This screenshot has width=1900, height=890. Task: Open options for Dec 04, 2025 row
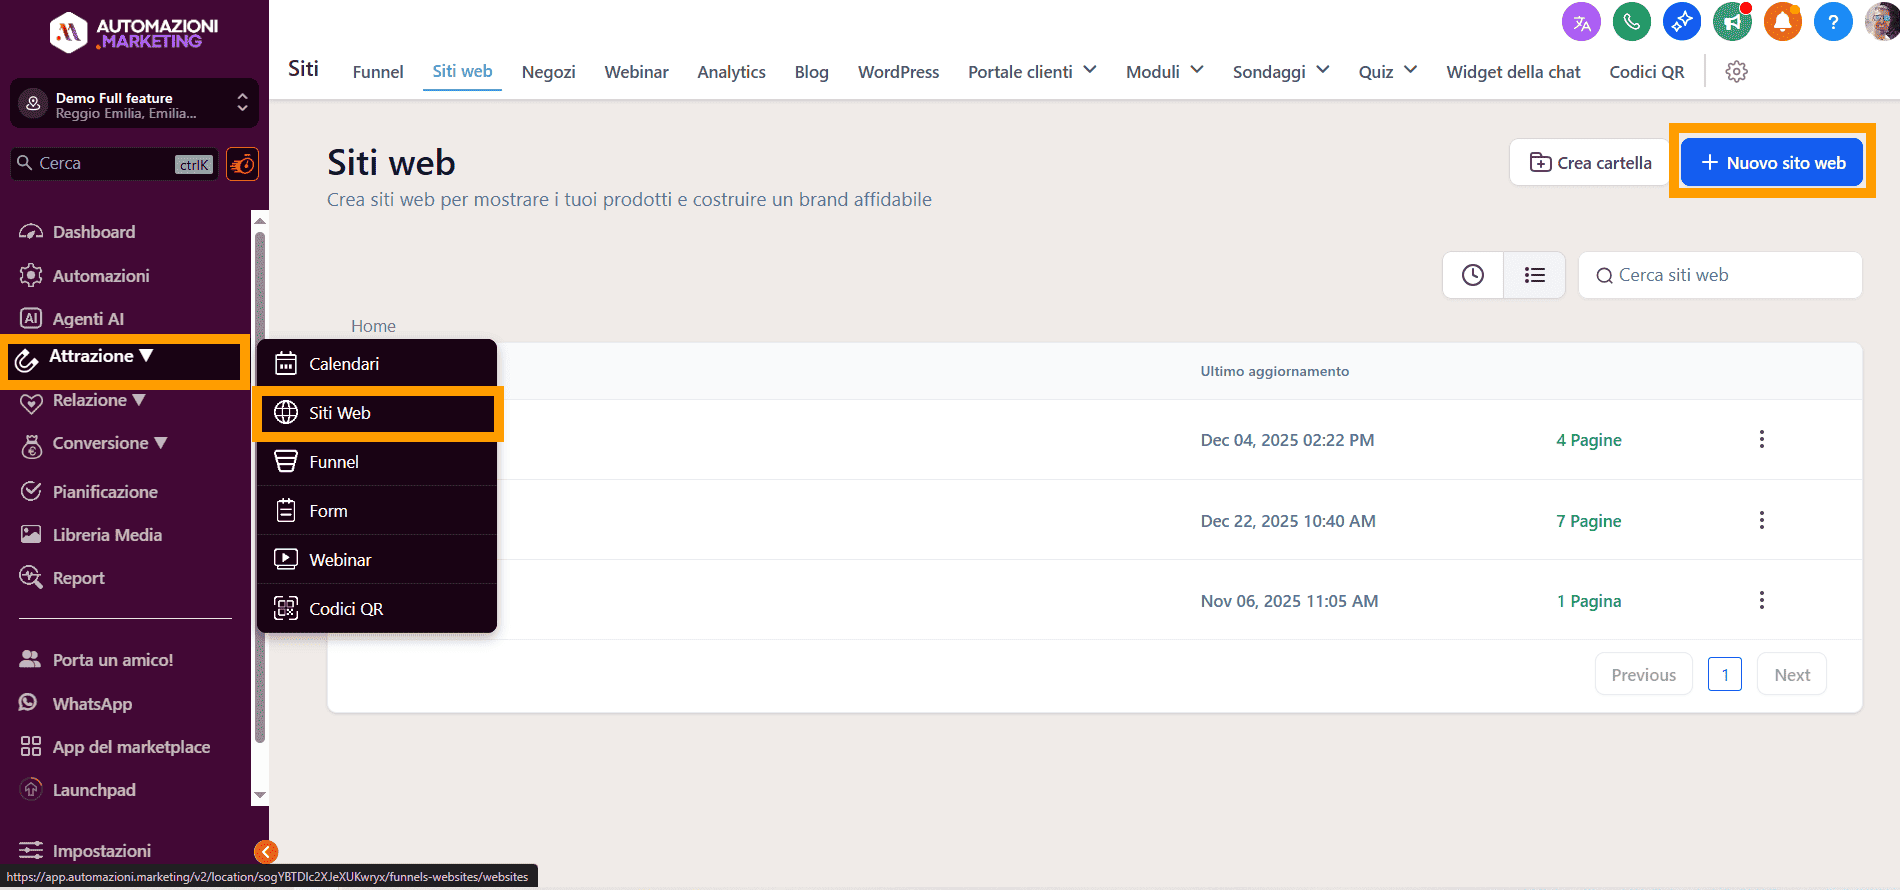[x=1762, y=439]
